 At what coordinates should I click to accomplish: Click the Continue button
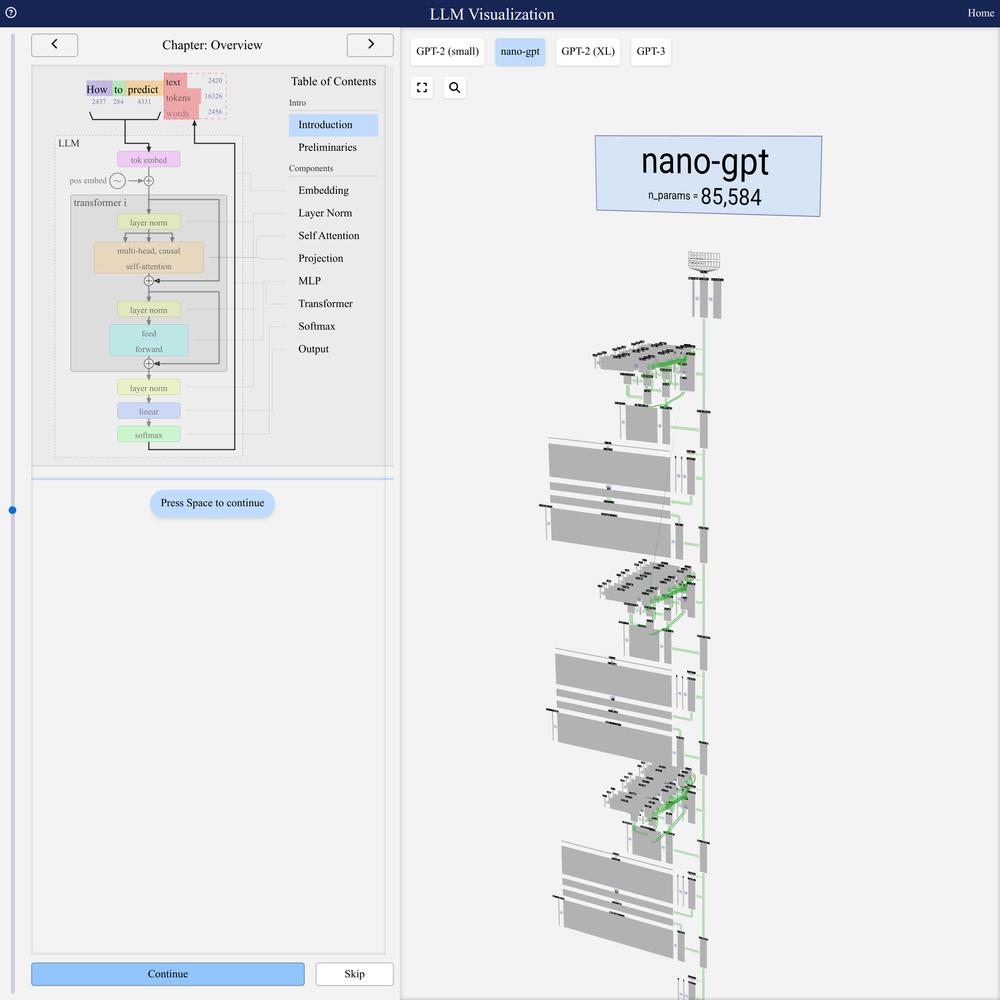tap(168, 974)
